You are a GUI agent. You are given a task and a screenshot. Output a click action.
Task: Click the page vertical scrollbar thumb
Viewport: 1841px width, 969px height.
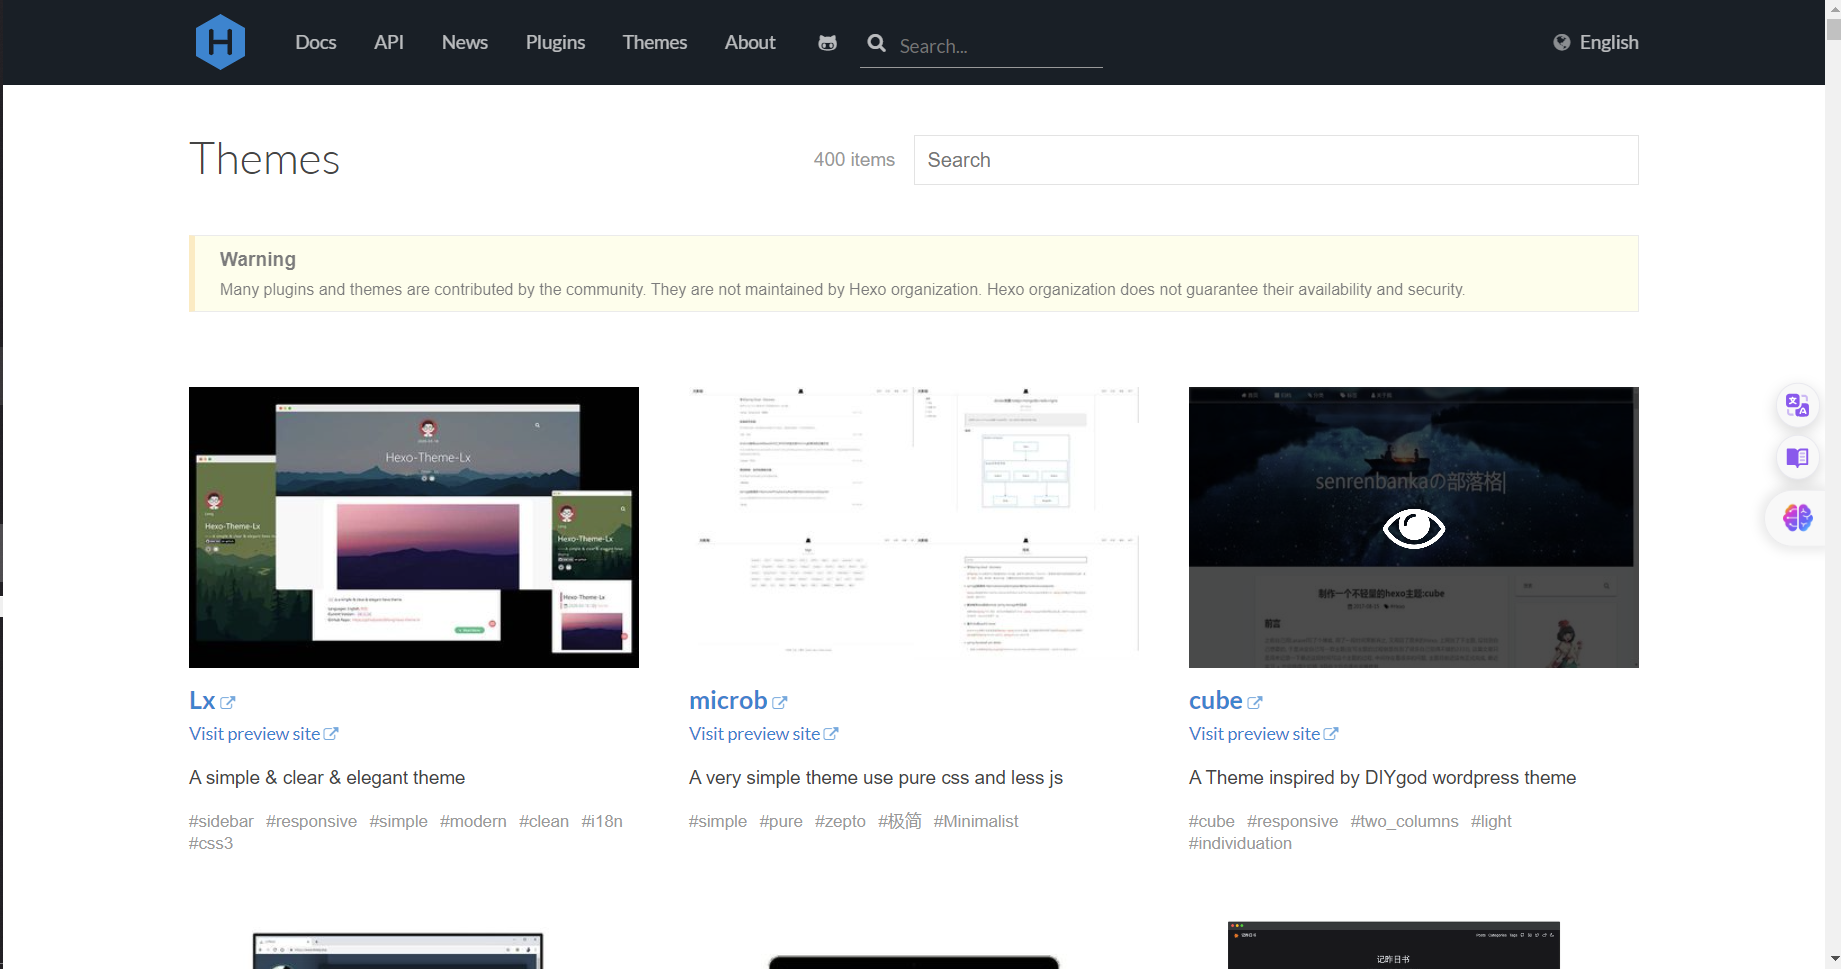1833,28
